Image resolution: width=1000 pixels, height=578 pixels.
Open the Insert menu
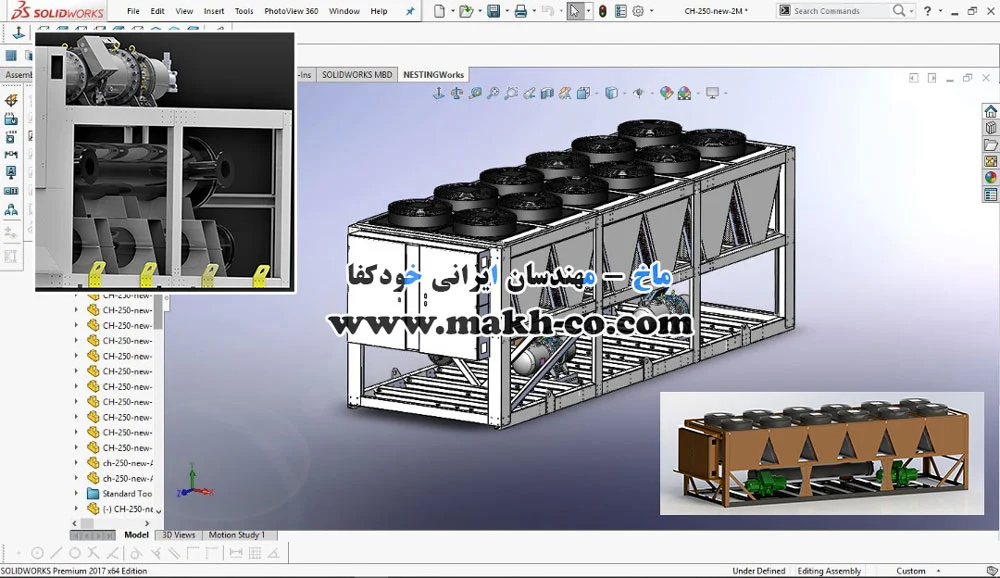pyautogui.click(x=214, y=11)
